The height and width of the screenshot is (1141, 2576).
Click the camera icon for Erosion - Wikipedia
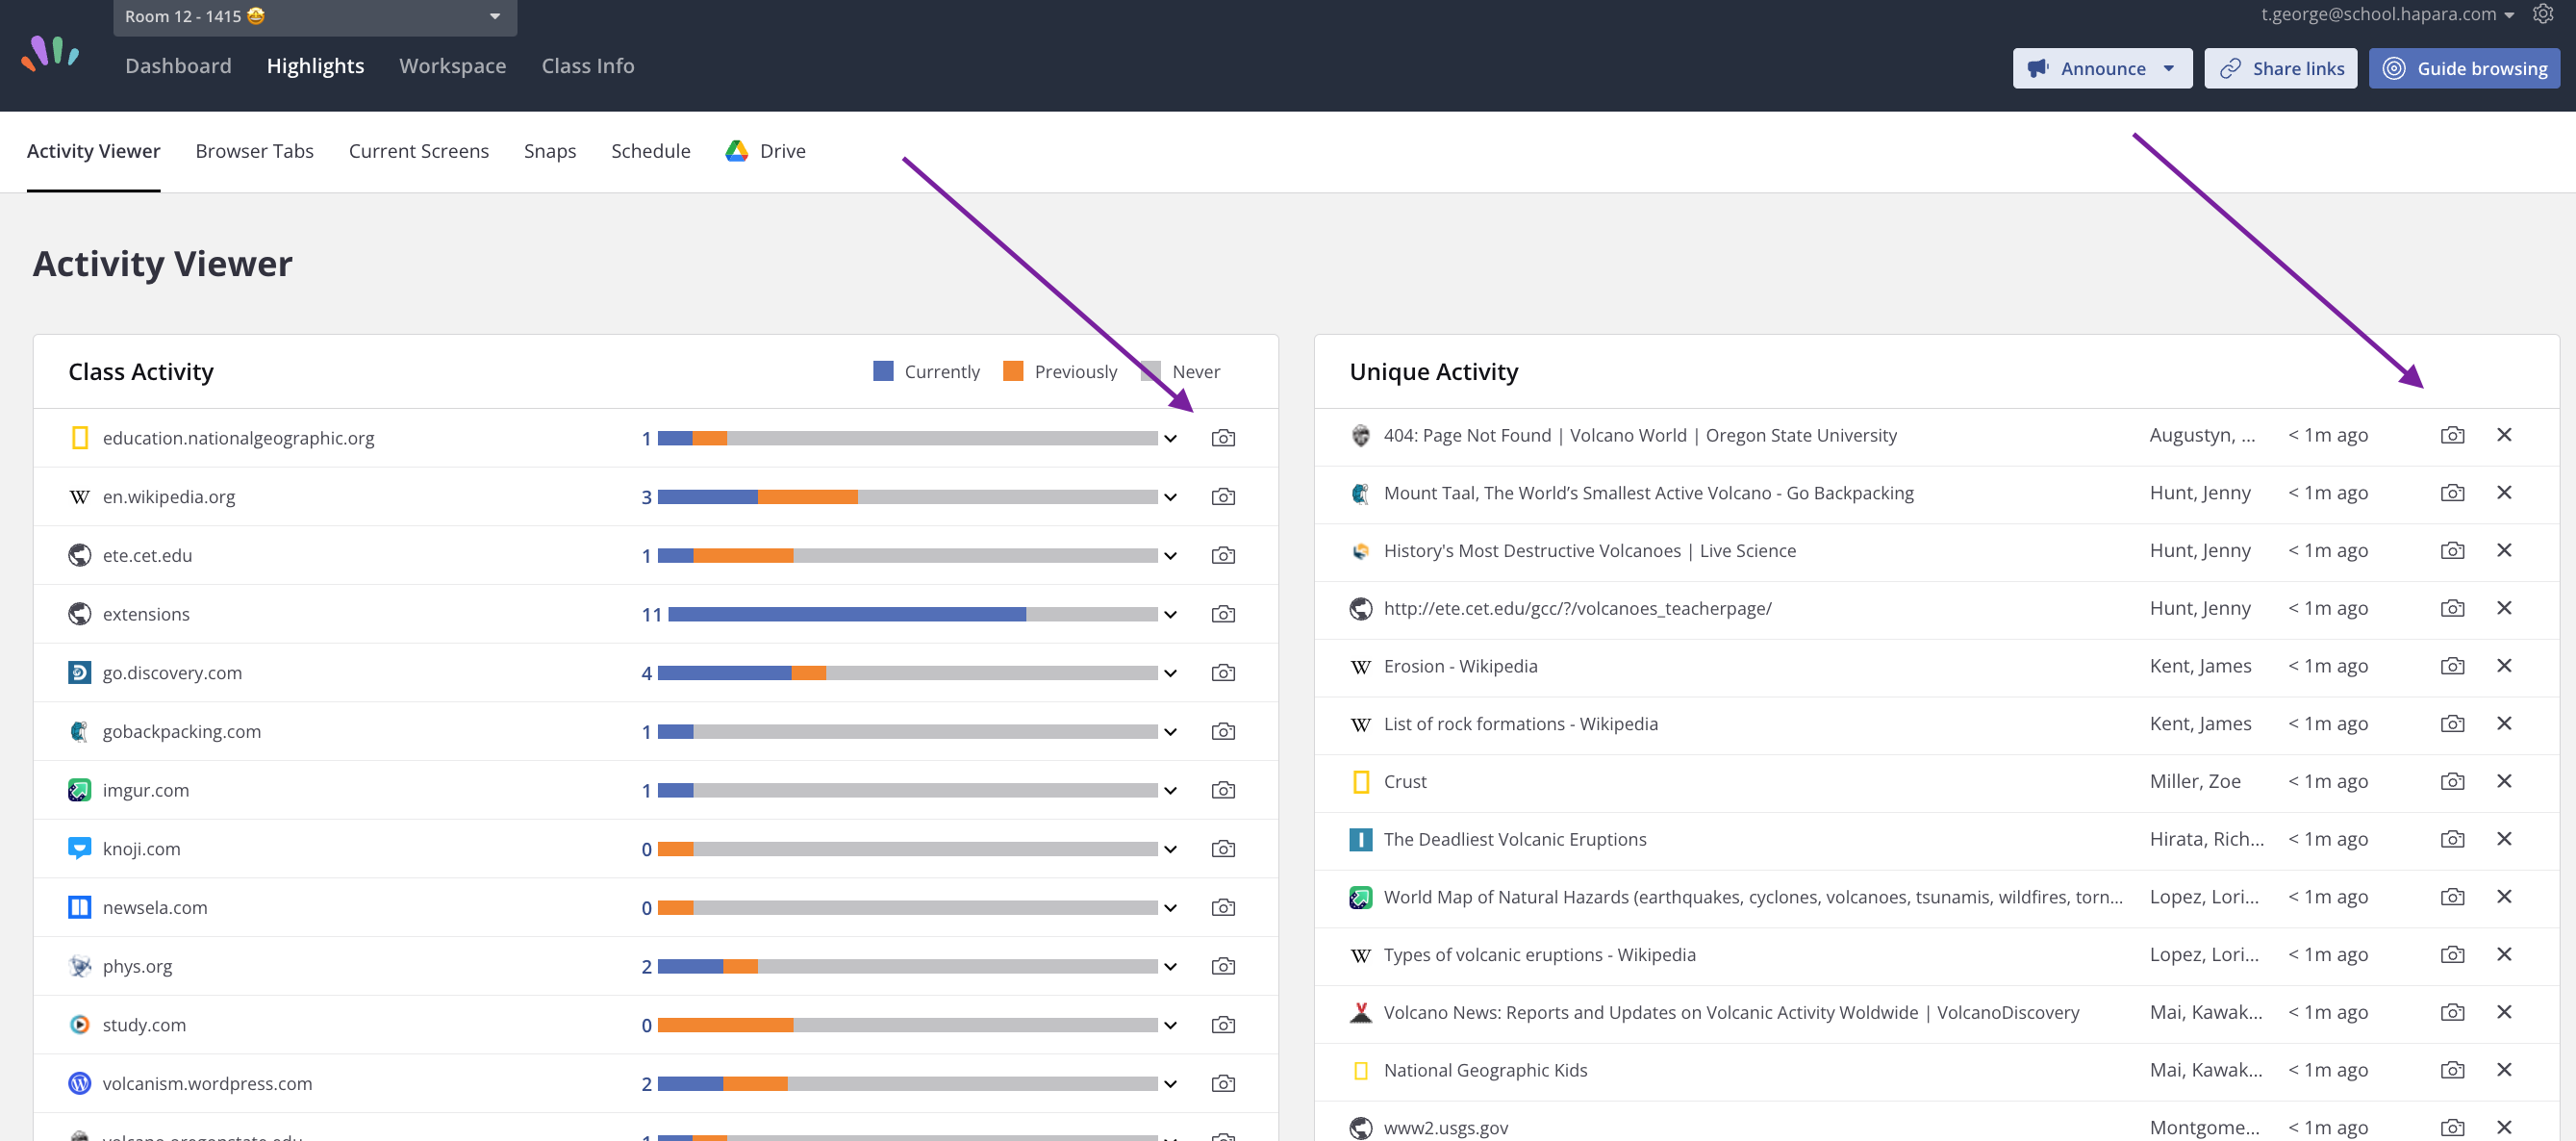pyautogui.click(x=2451, y=666)
